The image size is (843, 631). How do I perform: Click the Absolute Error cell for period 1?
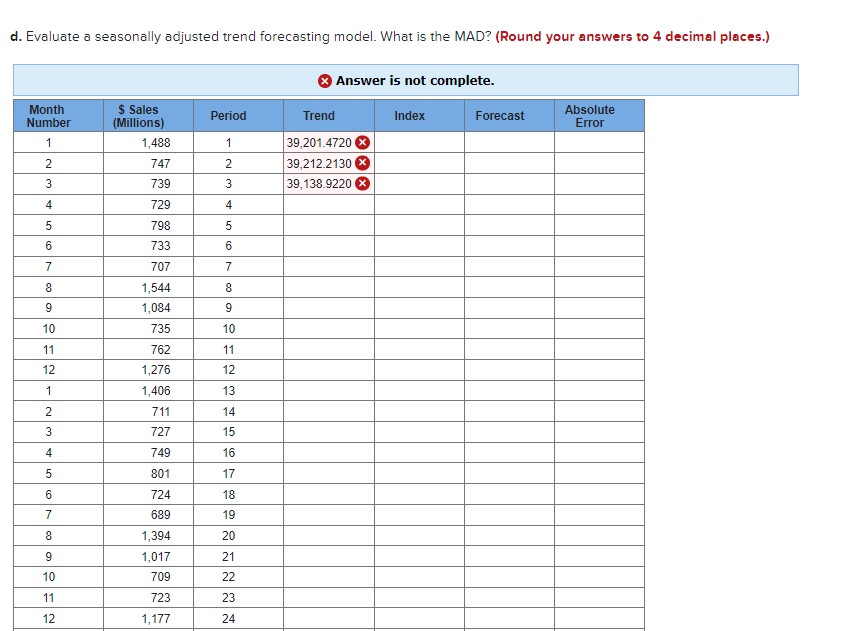click(x=599, y=142)
